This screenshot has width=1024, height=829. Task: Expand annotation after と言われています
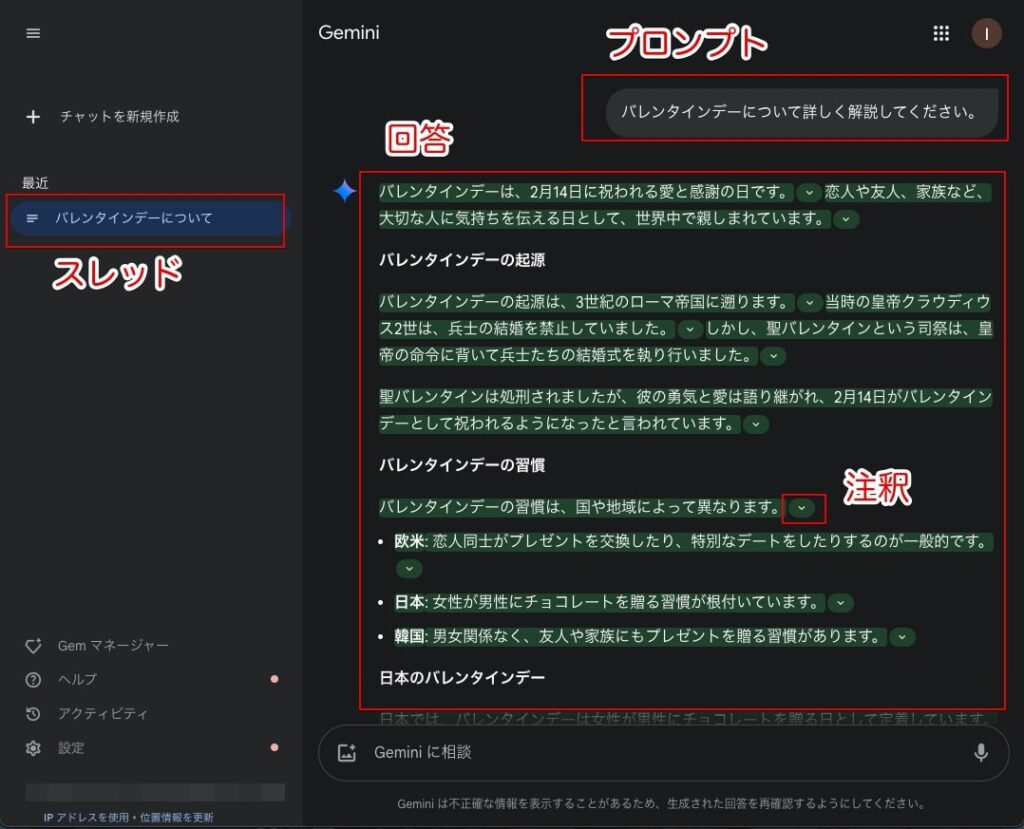(x=756, y=425)
